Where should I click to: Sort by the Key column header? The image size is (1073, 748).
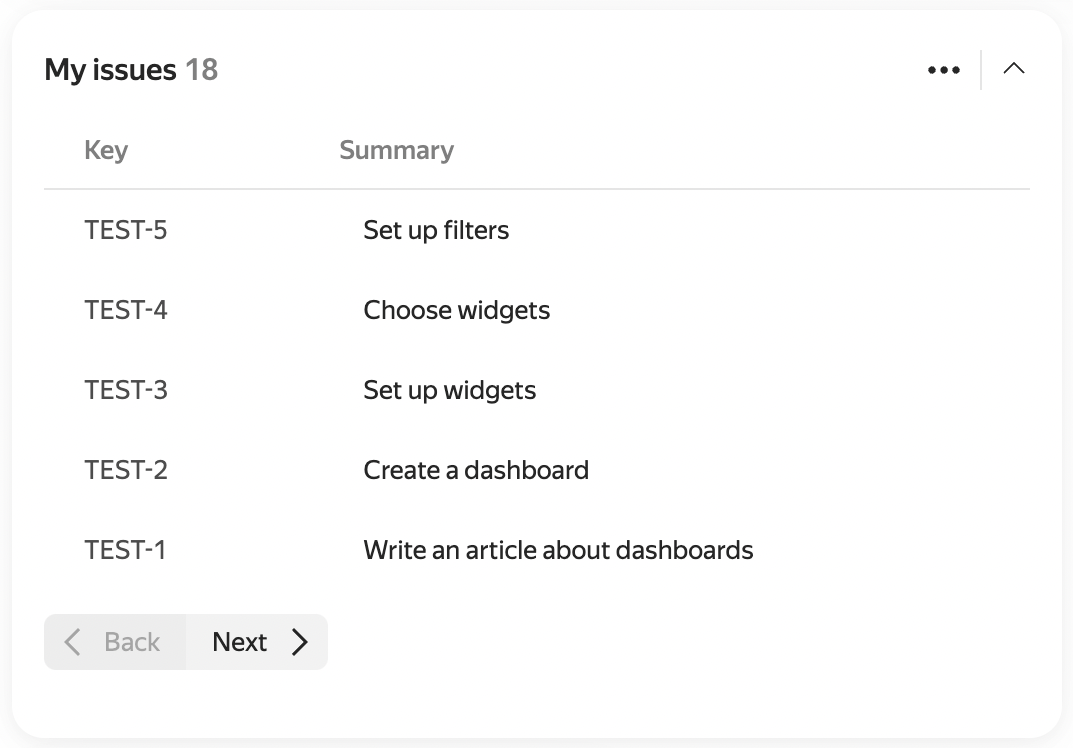pos(106,151)
